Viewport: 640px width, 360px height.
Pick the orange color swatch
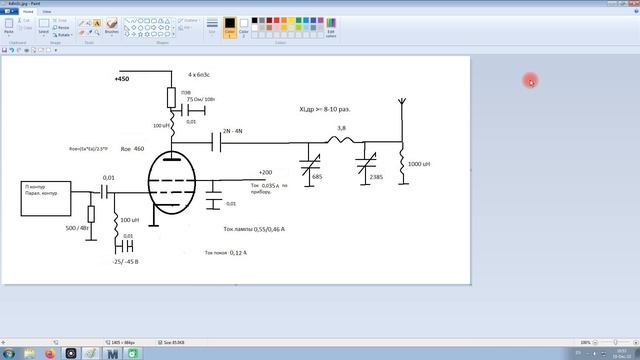284,20
